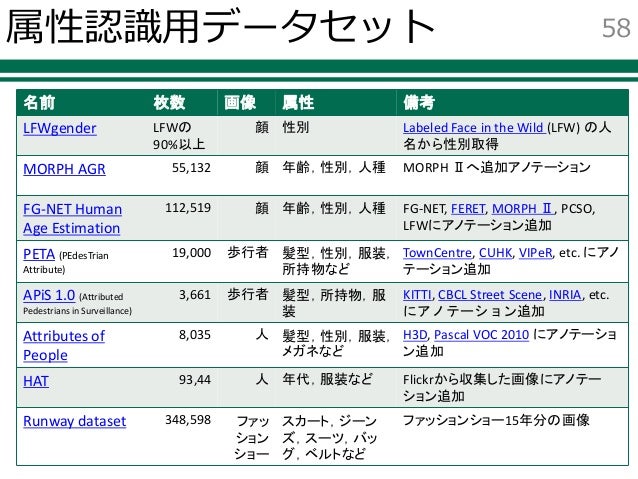Follow the Pascal VOC 2010 link
Screen dimensions: 638x479
click(x=481, y=335)
